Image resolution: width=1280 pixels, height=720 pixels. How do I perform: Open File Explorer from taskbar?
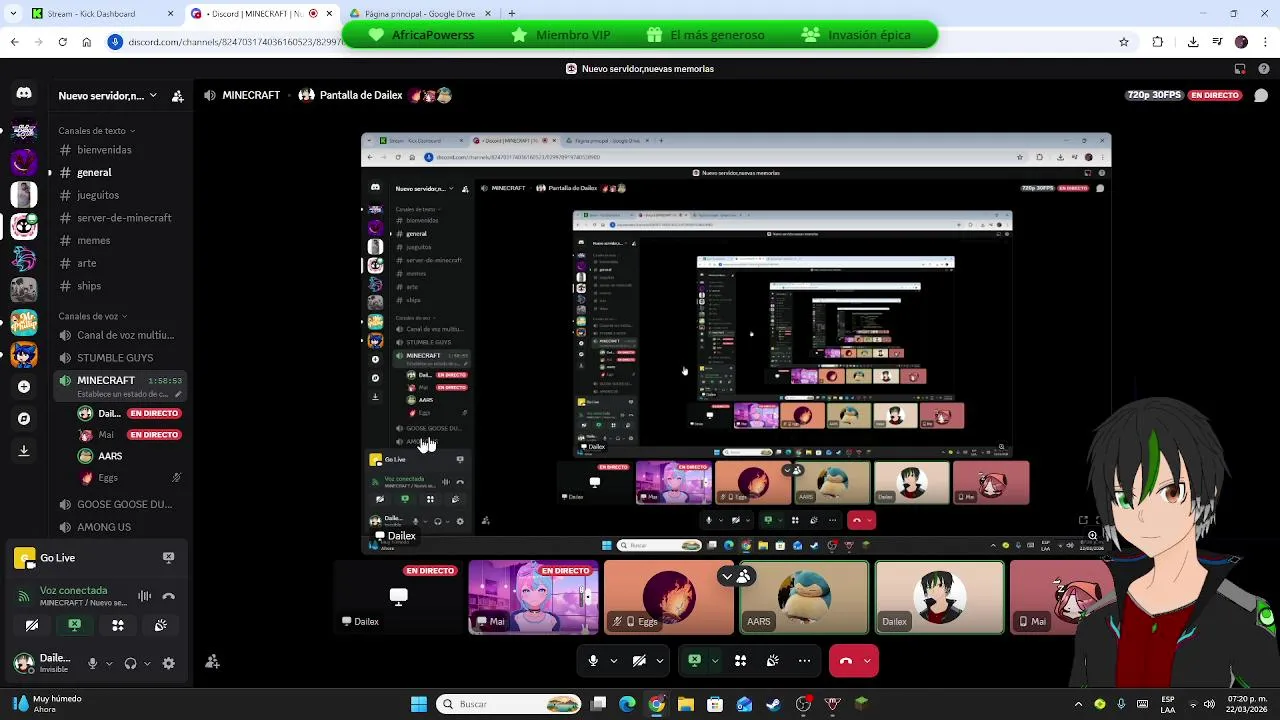tap(686, 704)
